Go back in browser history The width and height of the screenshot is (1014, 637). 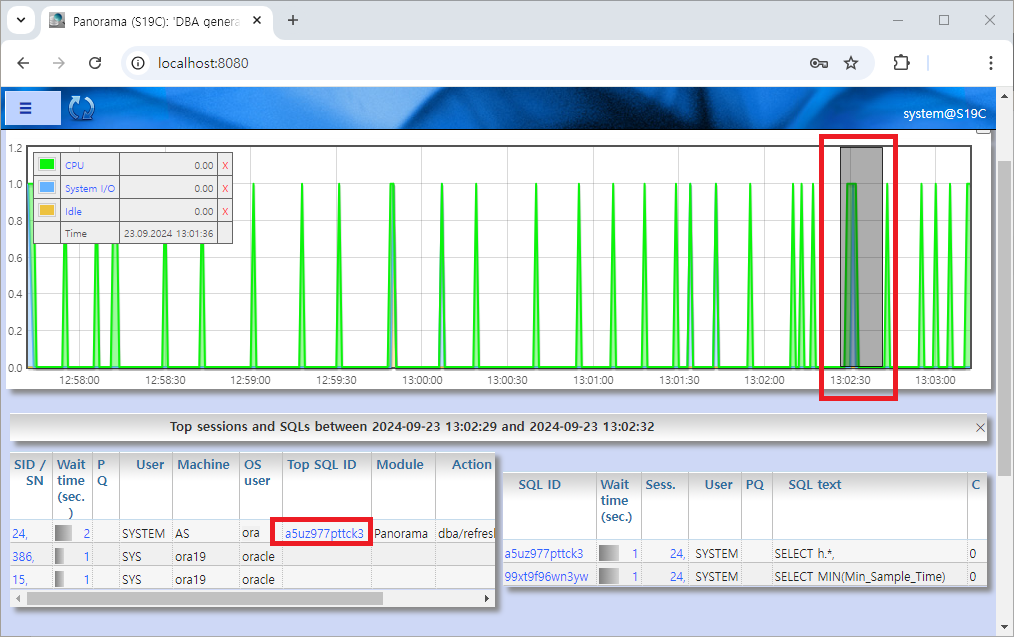(x=23, y=63)
